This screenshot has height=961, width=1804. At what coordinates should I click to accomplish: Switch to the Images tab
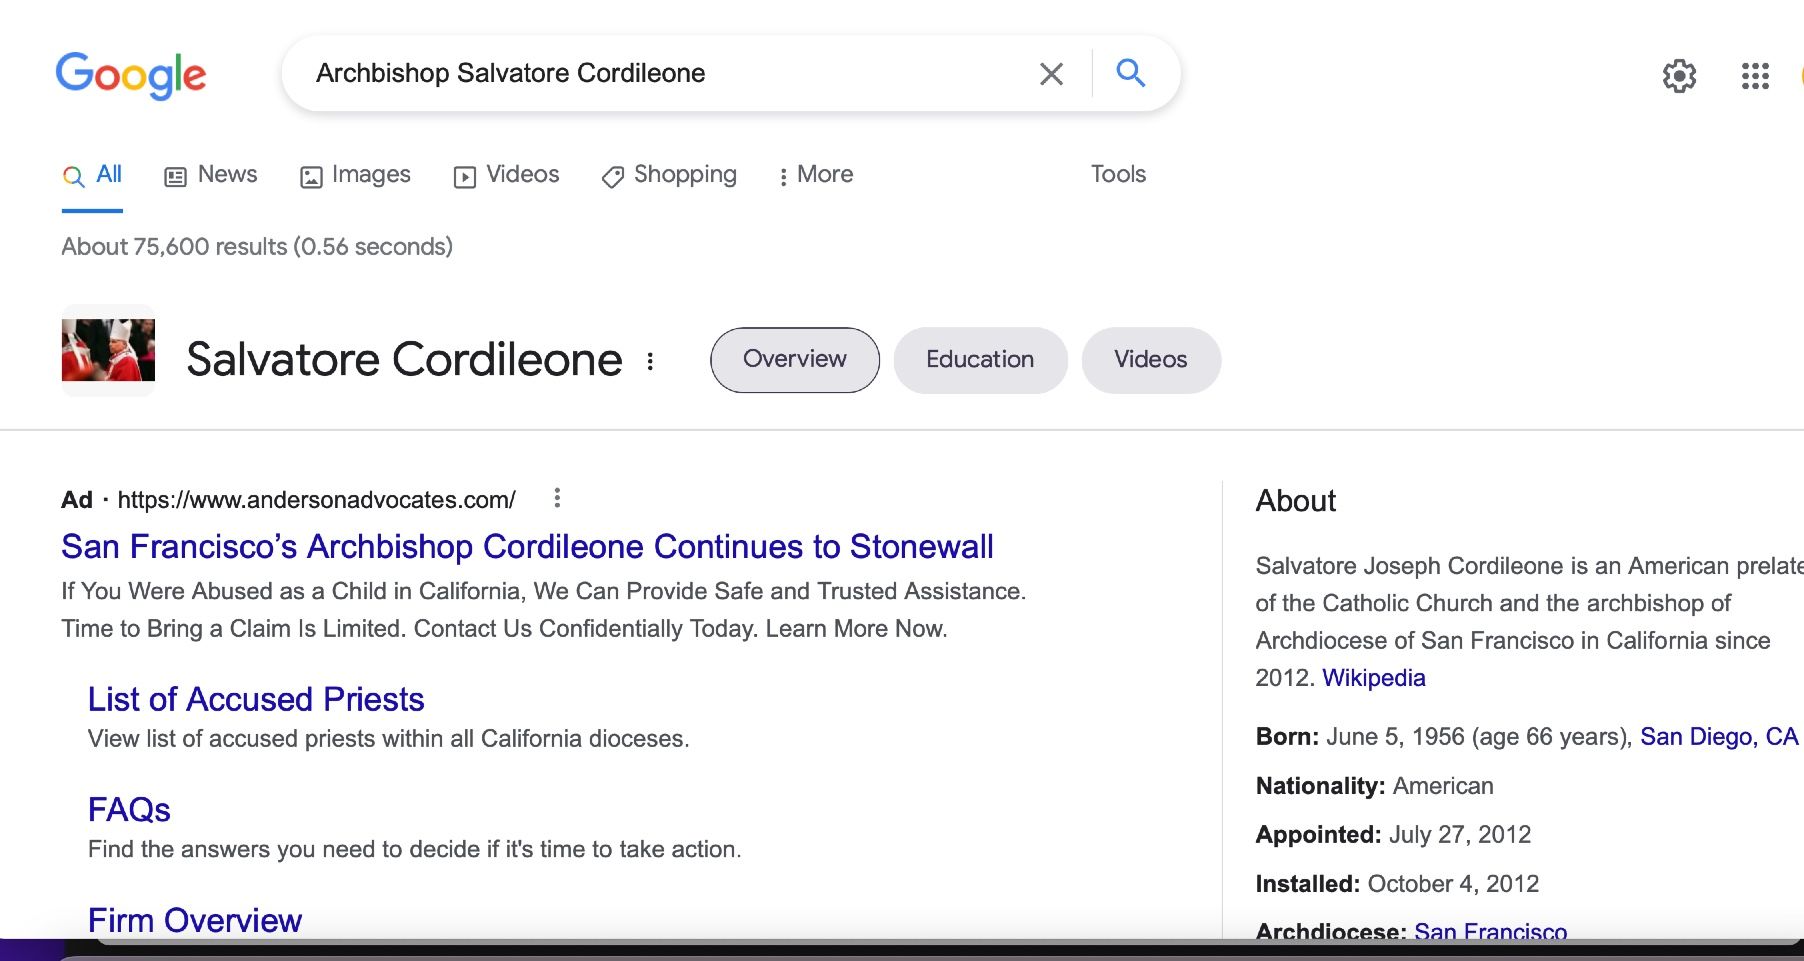(x=355, y=175)
